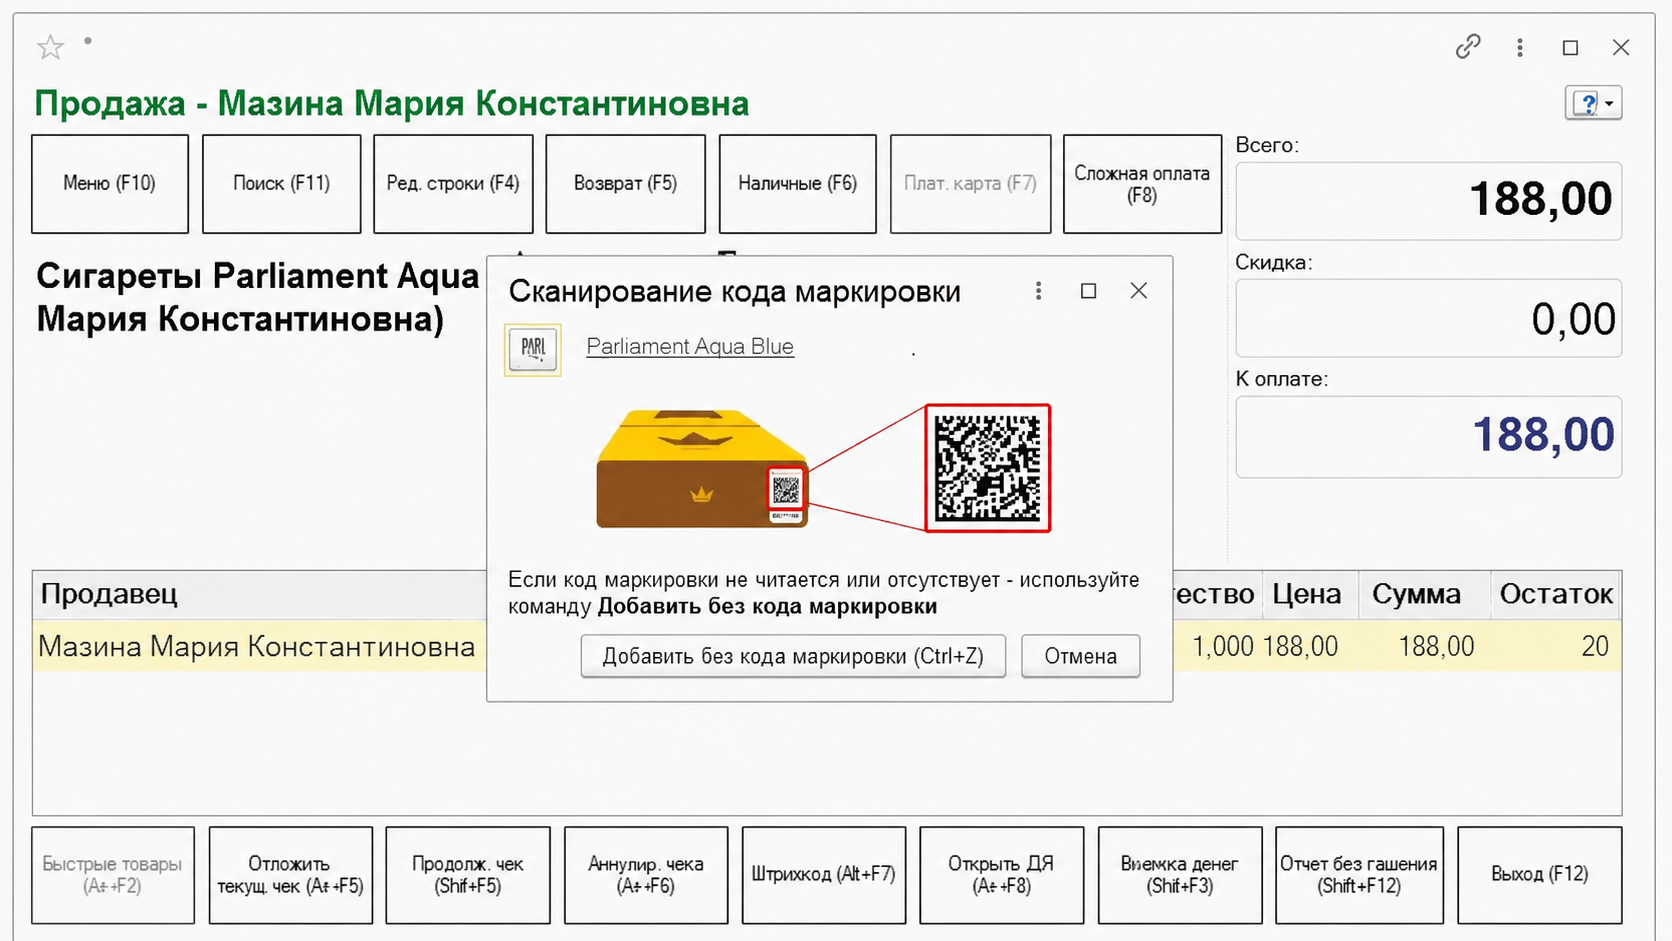Open the main window kebab menu
The height and width of the screenshot is (941, 1672).
[x=1519, y=47]
